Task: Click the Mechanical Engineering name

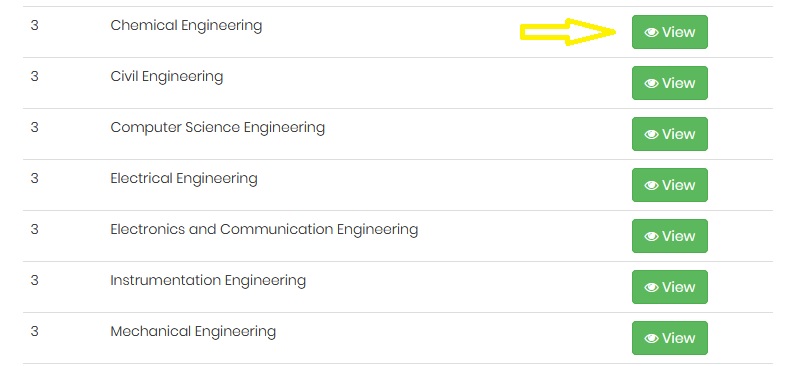Action: point(193,332)
